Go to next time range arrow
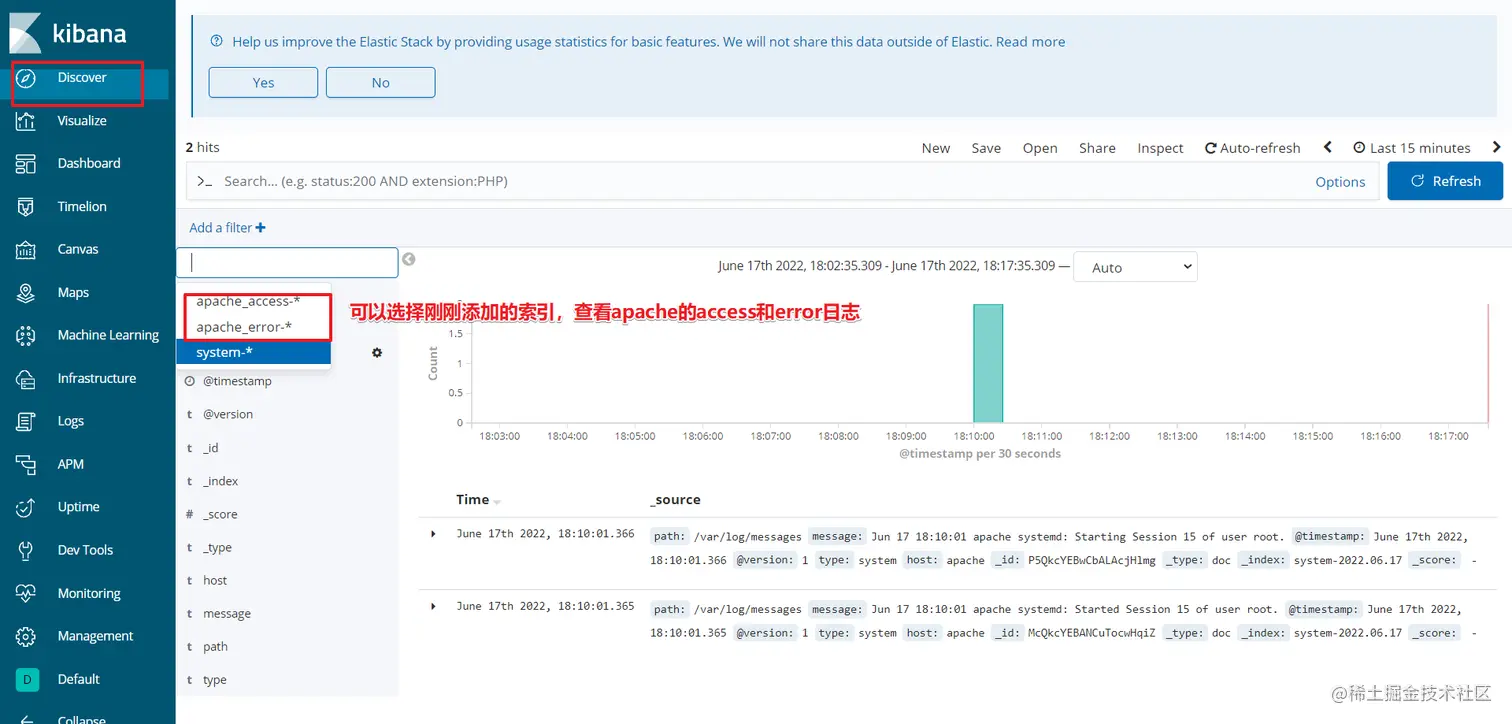Image resolution: width=1512 pixels, height=724 pixels. [x=1496, y=147]
